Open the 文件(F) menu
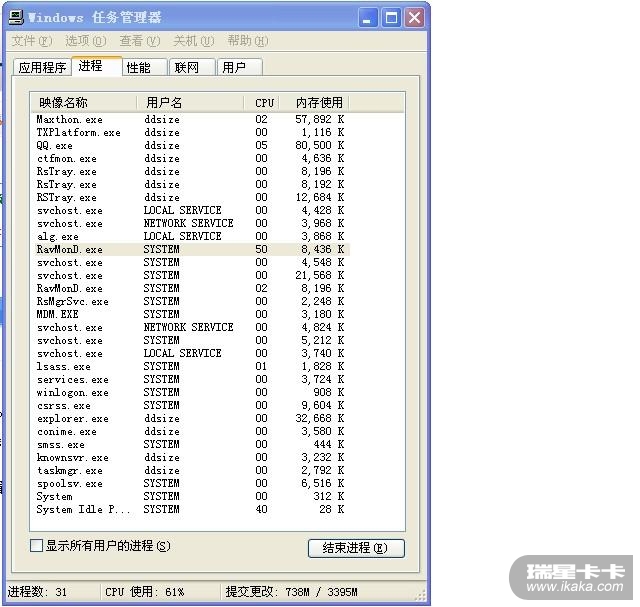Viewport: 640px width, 607px height. tap(32, 41)
